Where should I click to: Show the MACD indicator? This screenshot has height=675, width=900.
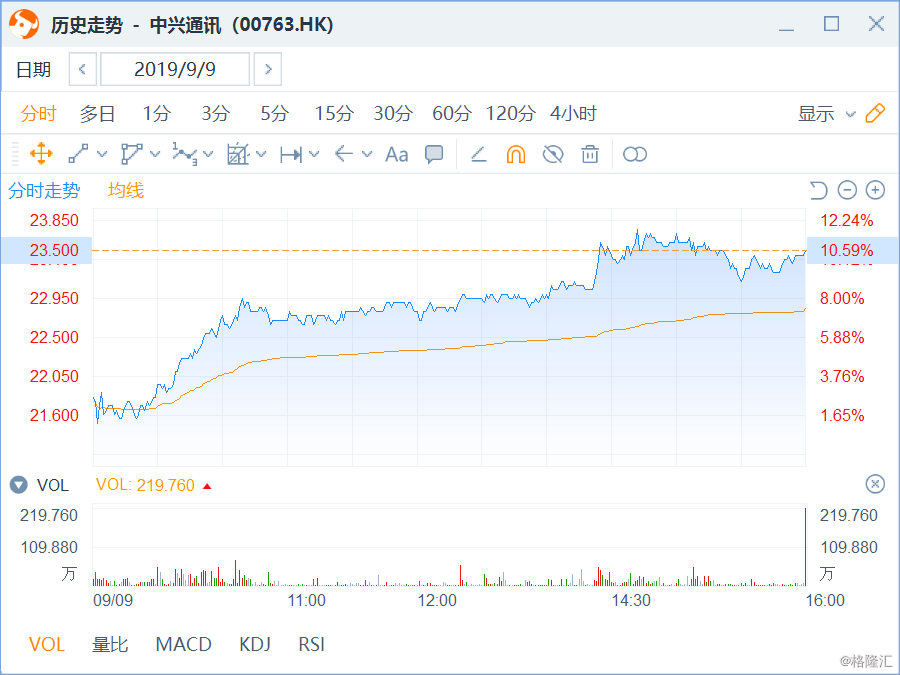point(183,644)
